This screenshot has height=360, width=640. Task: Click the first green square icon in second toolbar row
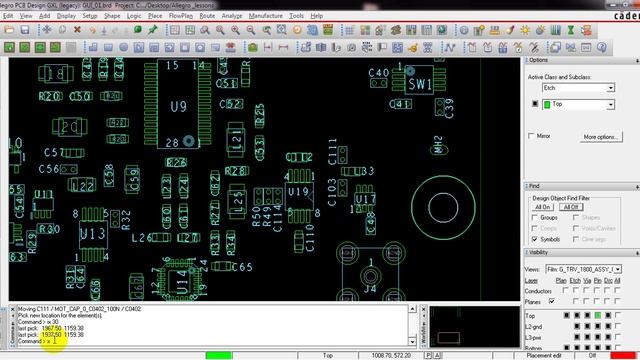click(x=9, y=47)
